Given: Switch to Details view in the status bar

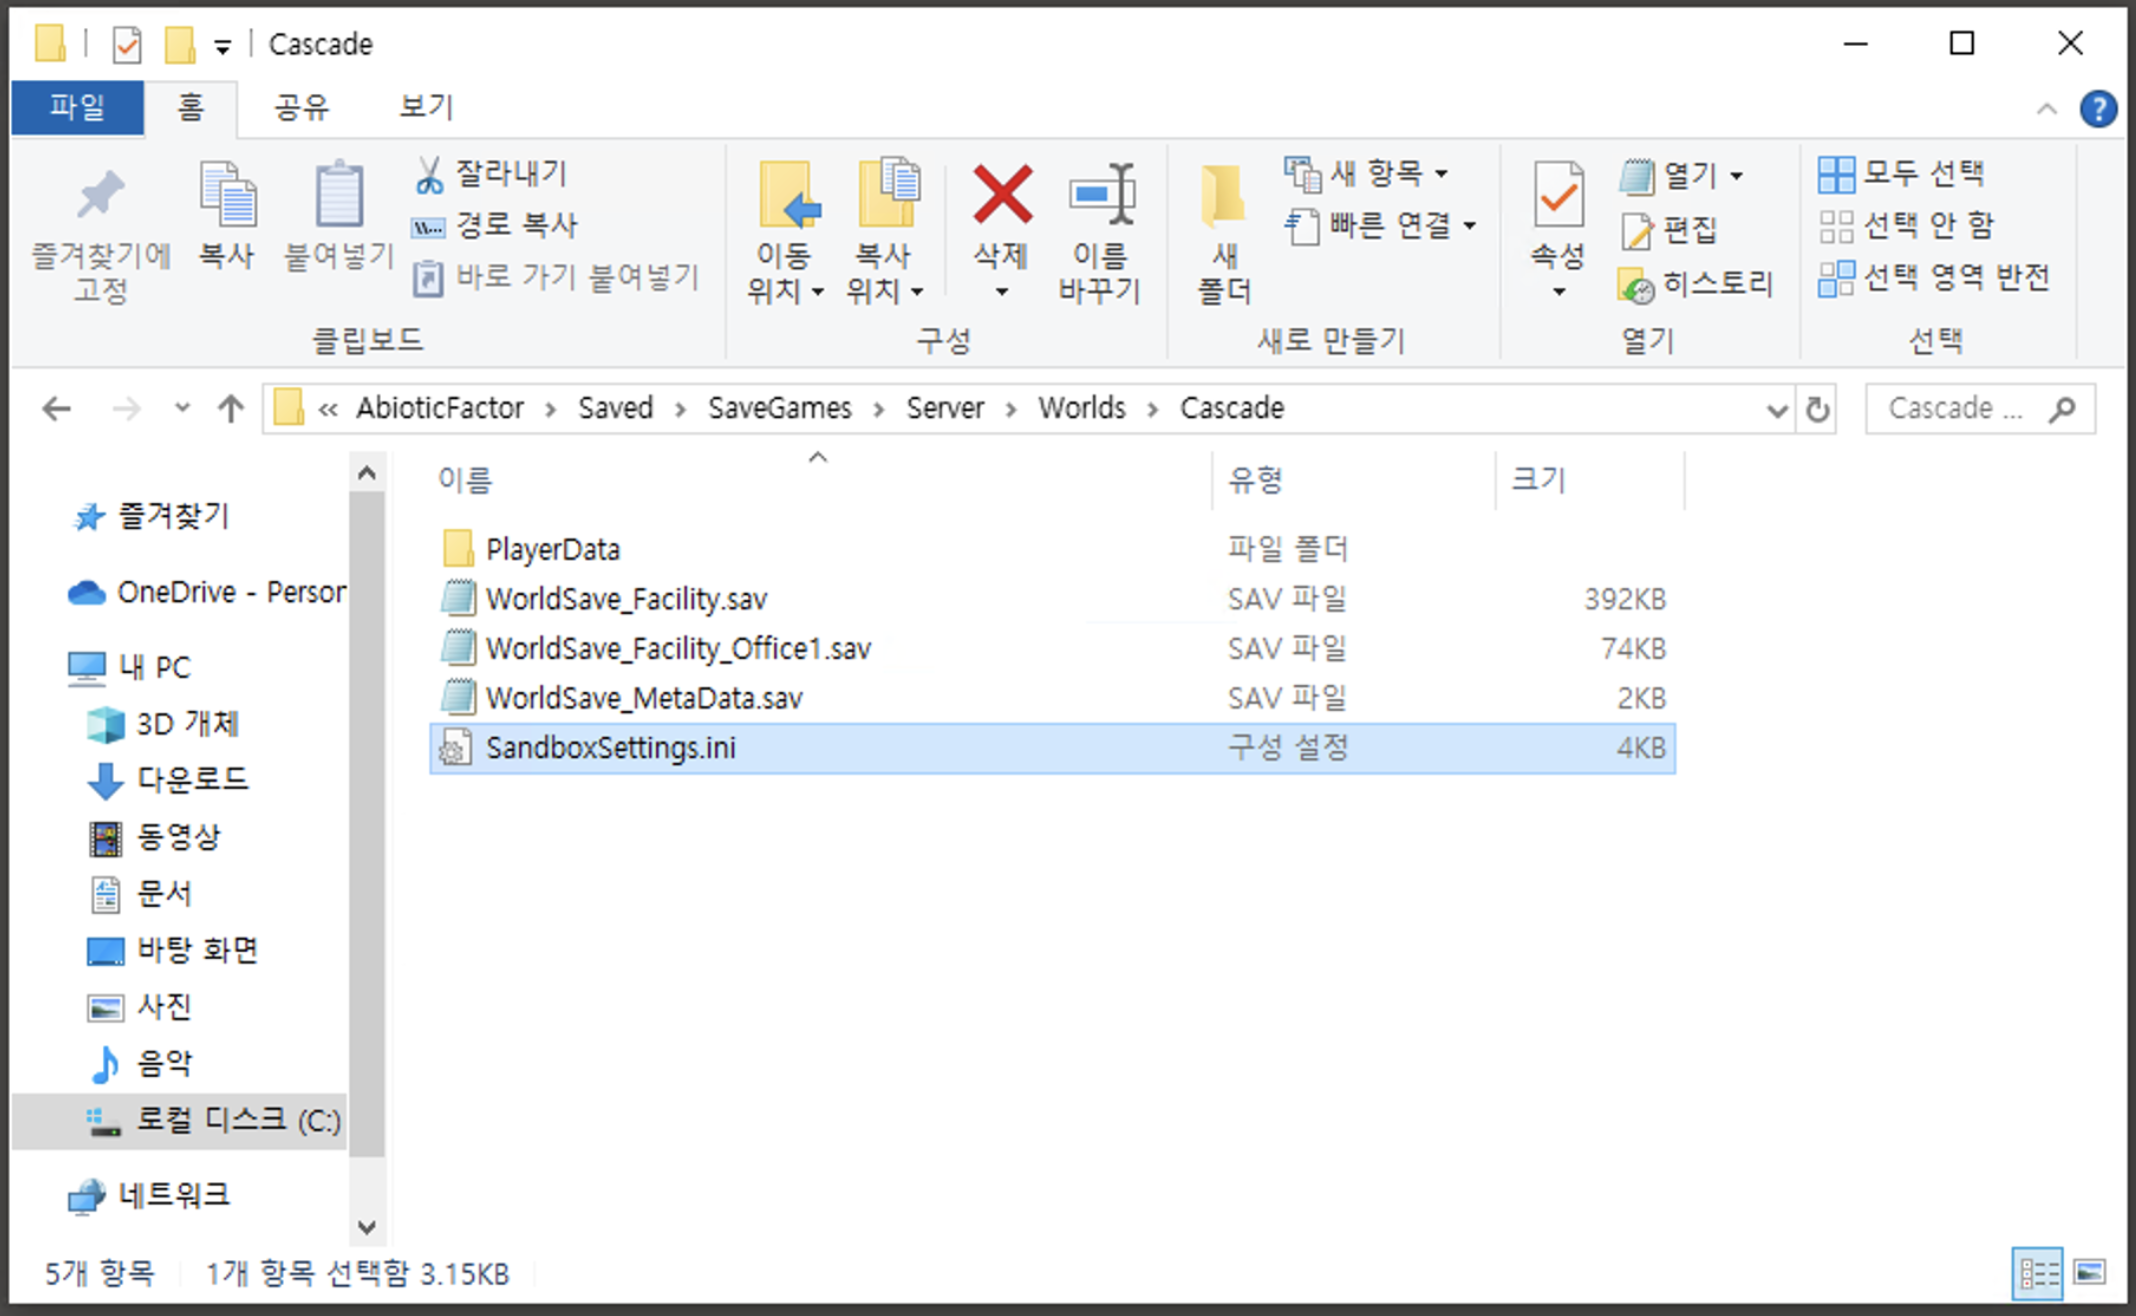Looking at the screenshot, I should point(2037,1273).
